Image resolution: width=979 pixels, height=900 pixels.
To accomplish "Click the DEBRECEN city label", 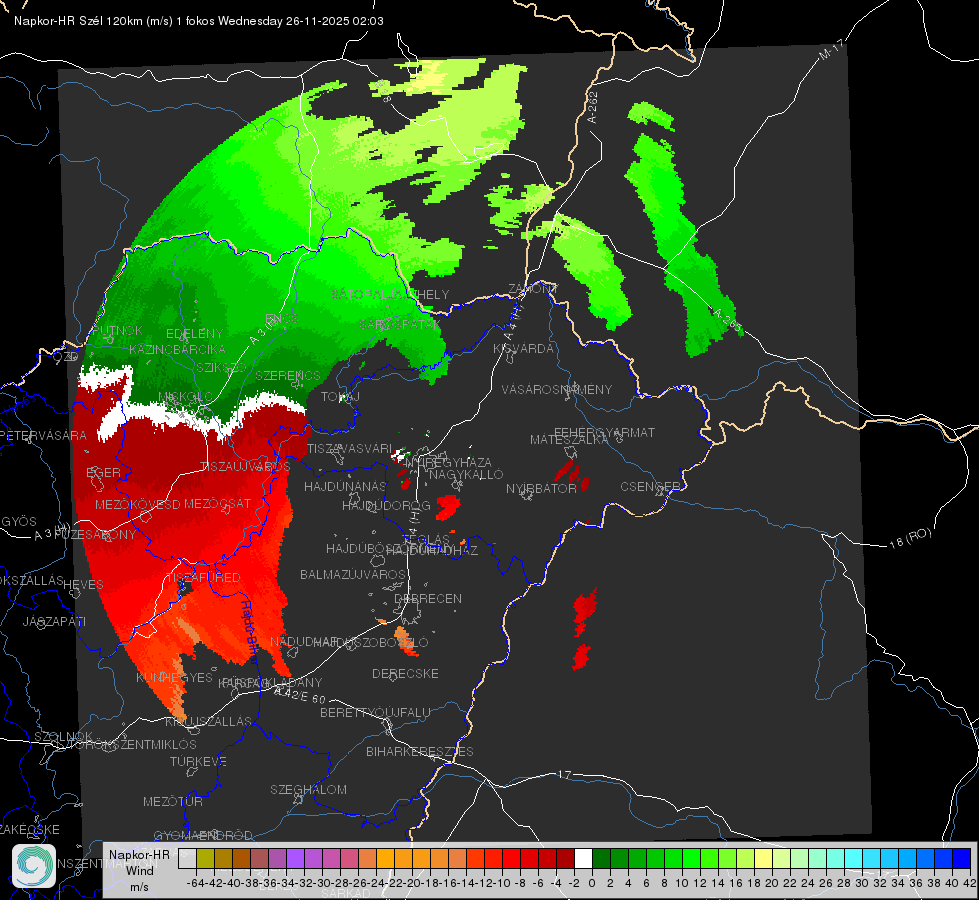I will (x=428, y=598).
